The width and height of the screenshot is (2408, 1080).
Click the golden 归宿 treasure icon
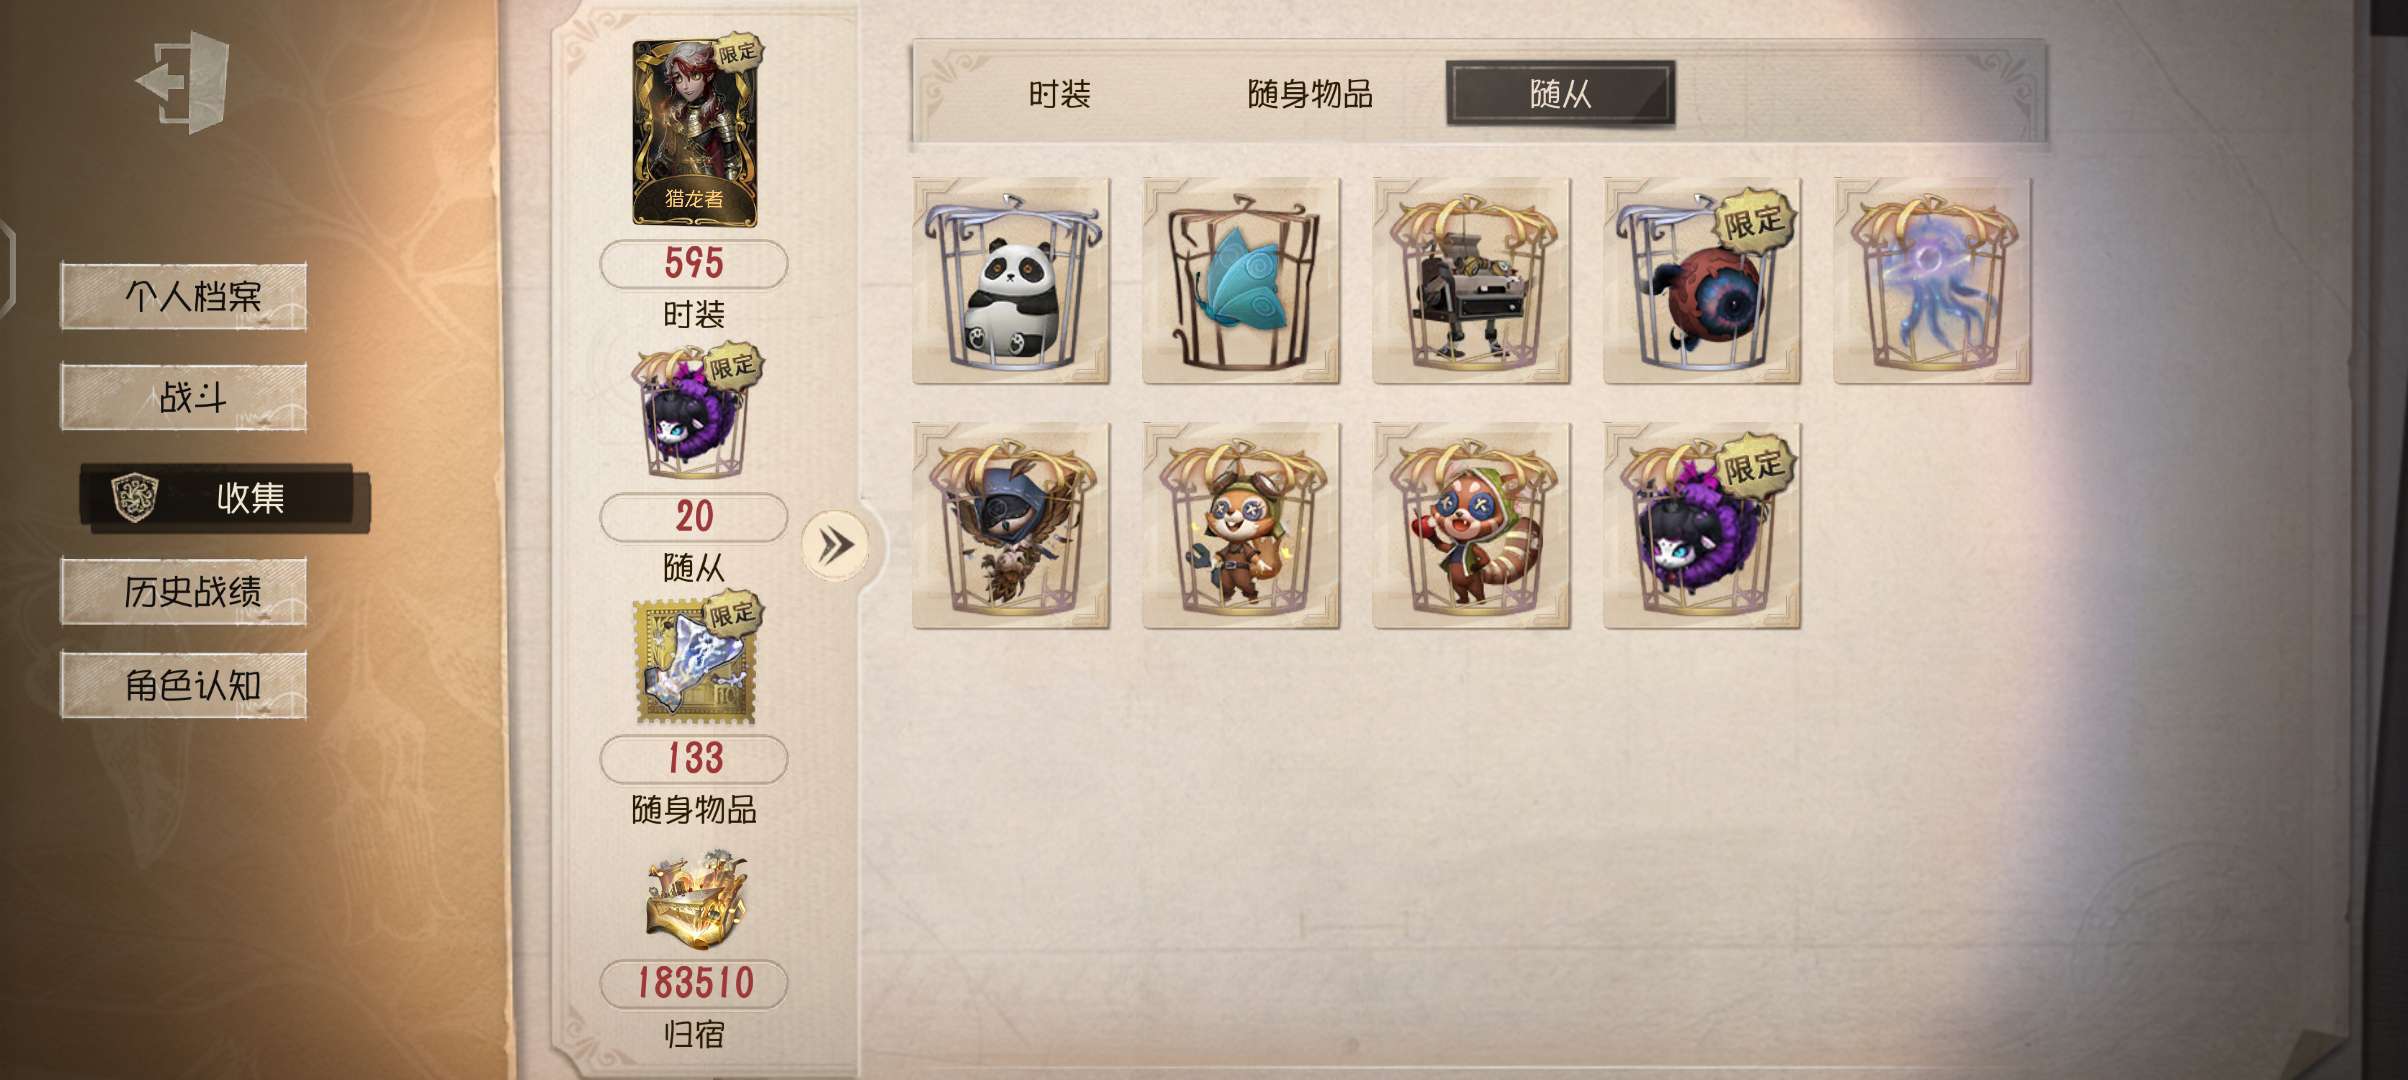pyautogui.click(x=694, y=900)
